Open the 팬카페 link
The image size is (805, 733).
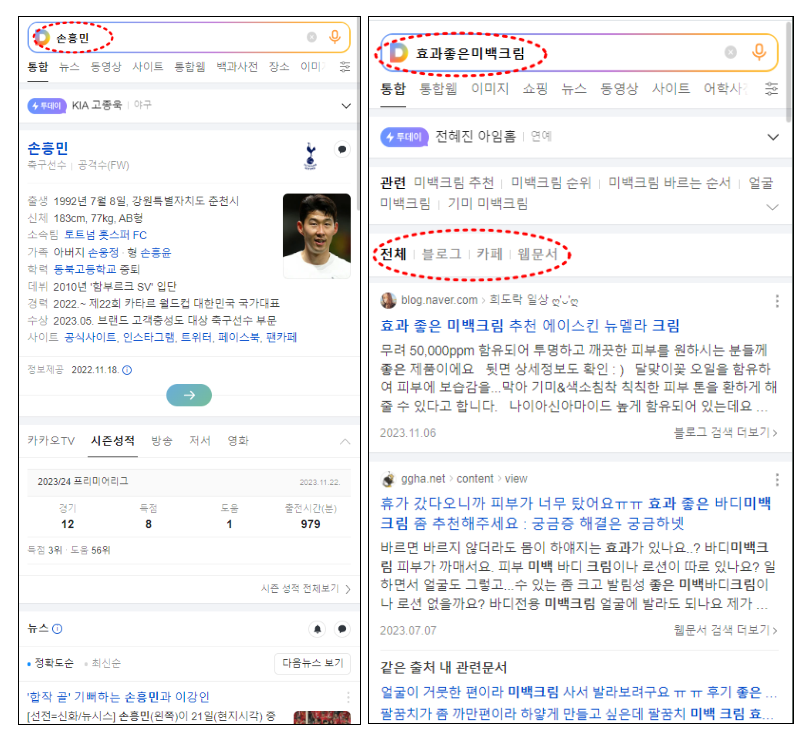pos(281,337)
